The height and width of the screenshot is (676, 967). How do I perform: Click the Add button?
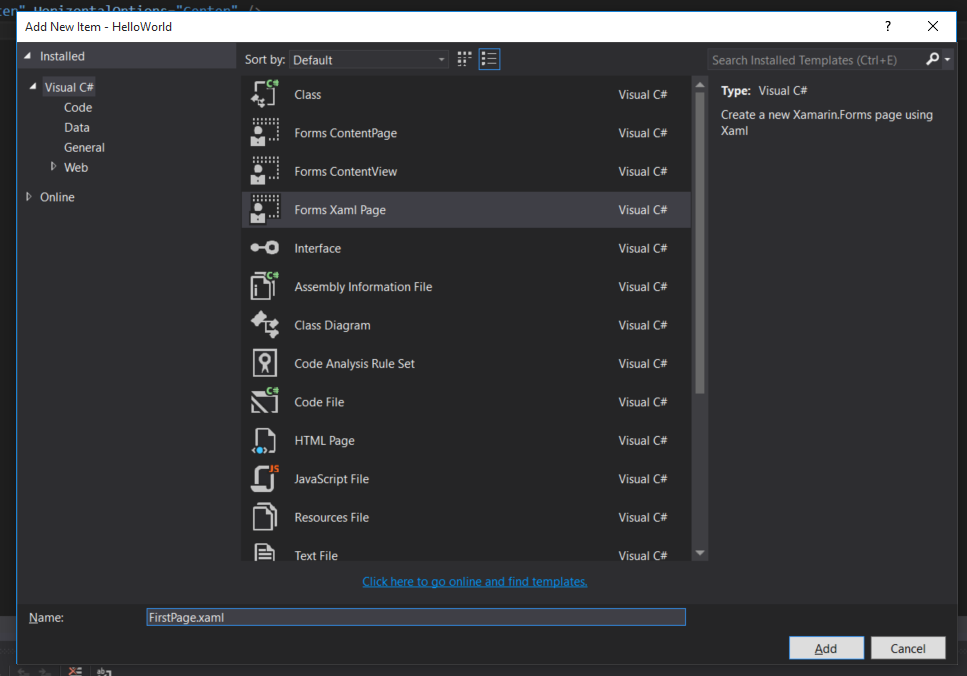[x=826, y=648]
